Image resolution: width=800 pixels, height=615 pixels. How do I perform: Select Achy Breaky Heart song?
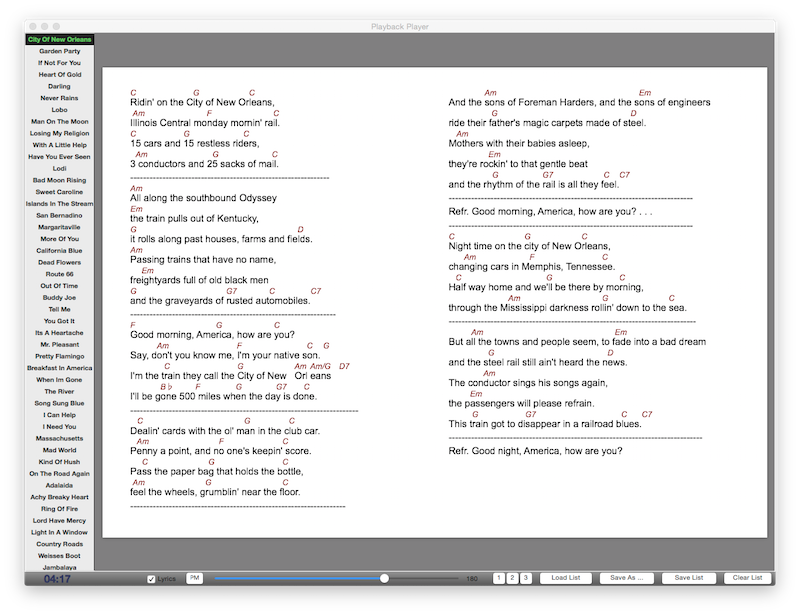tap(60, 497)
